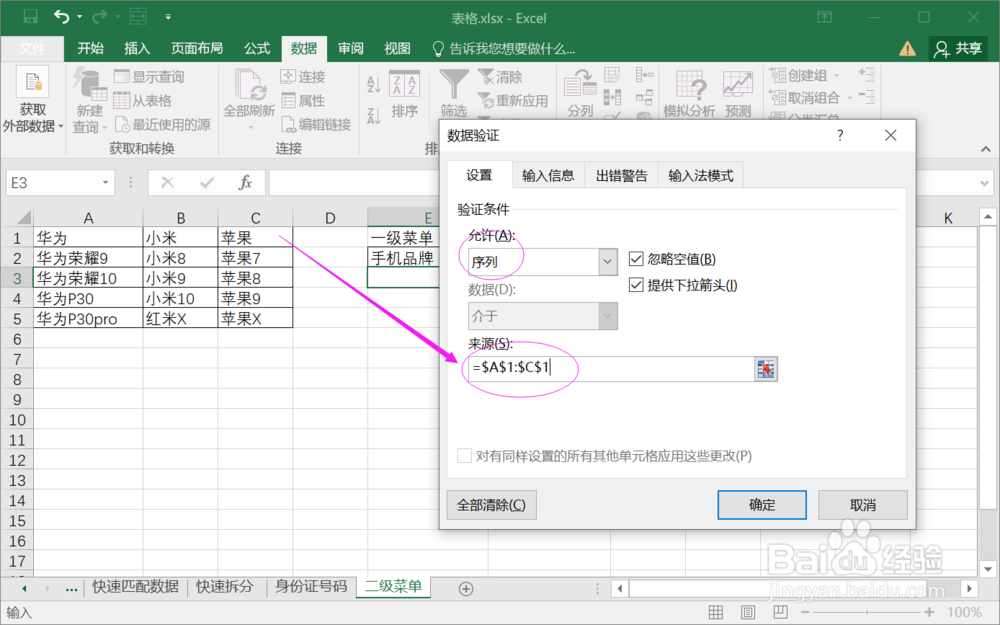The width and height of the screenshot is (1000, 625).
Task: Click the insert function fx icon
Action: (x=245, y=183)
